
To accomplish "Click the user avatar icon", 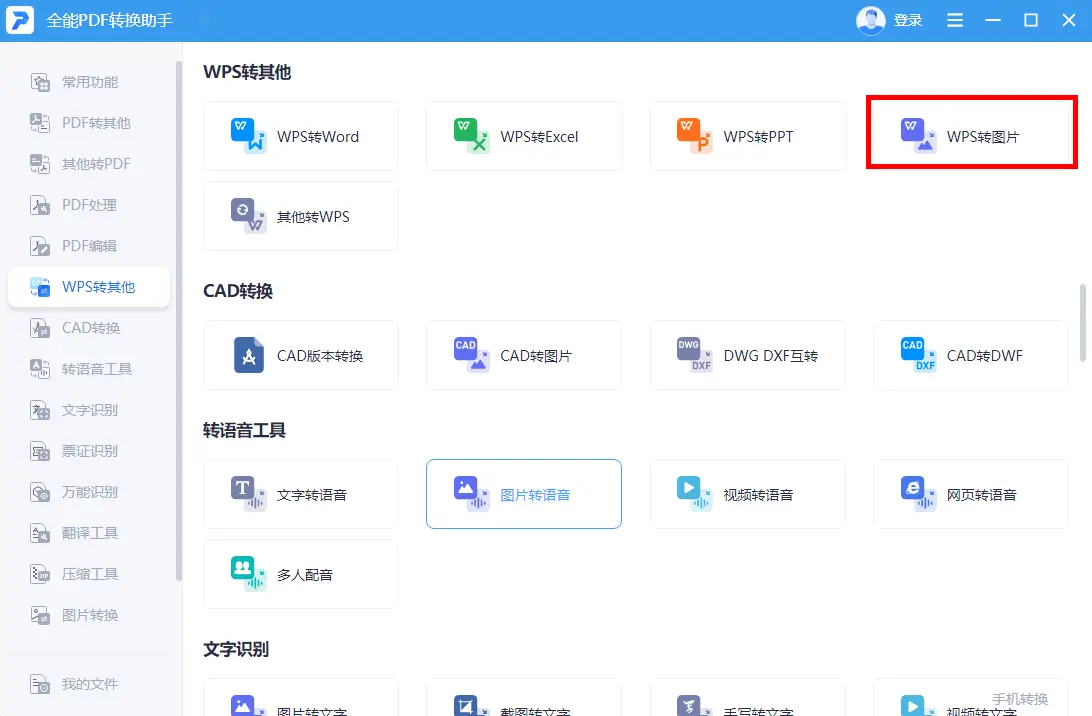I will click(871, 20).
